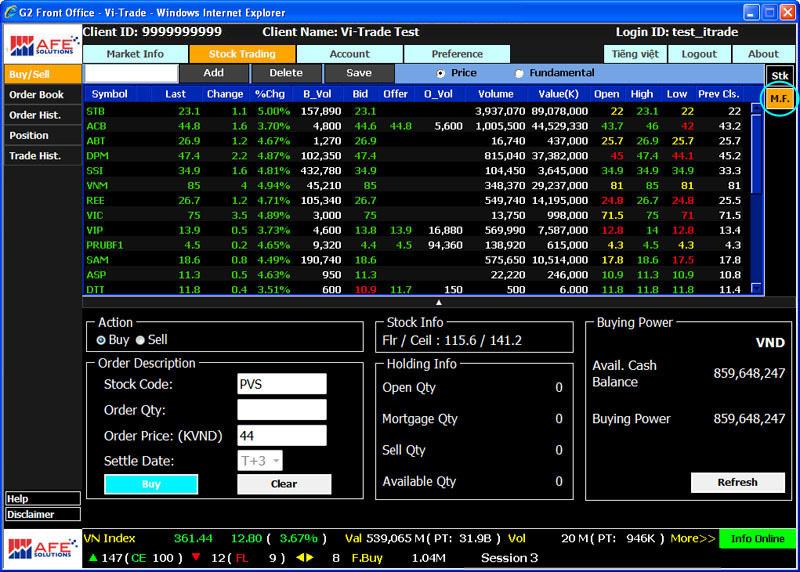Open Order Book in the sidebar

[x=37, y=95]
